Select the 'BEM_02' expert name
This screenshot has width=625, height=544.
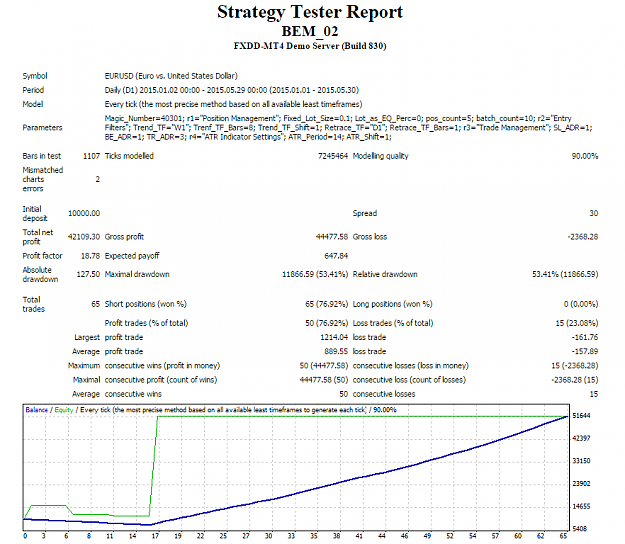click(310, 31)
